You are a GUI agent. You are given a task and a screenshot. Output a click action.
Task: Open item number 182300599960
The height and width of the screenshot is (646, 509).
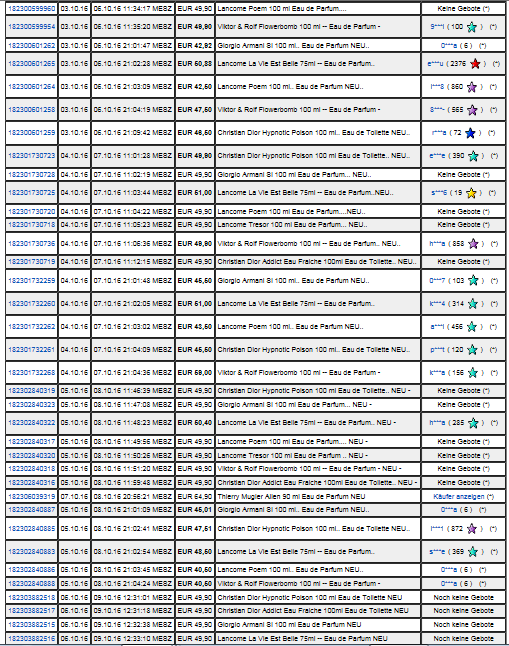coord(32,8)
